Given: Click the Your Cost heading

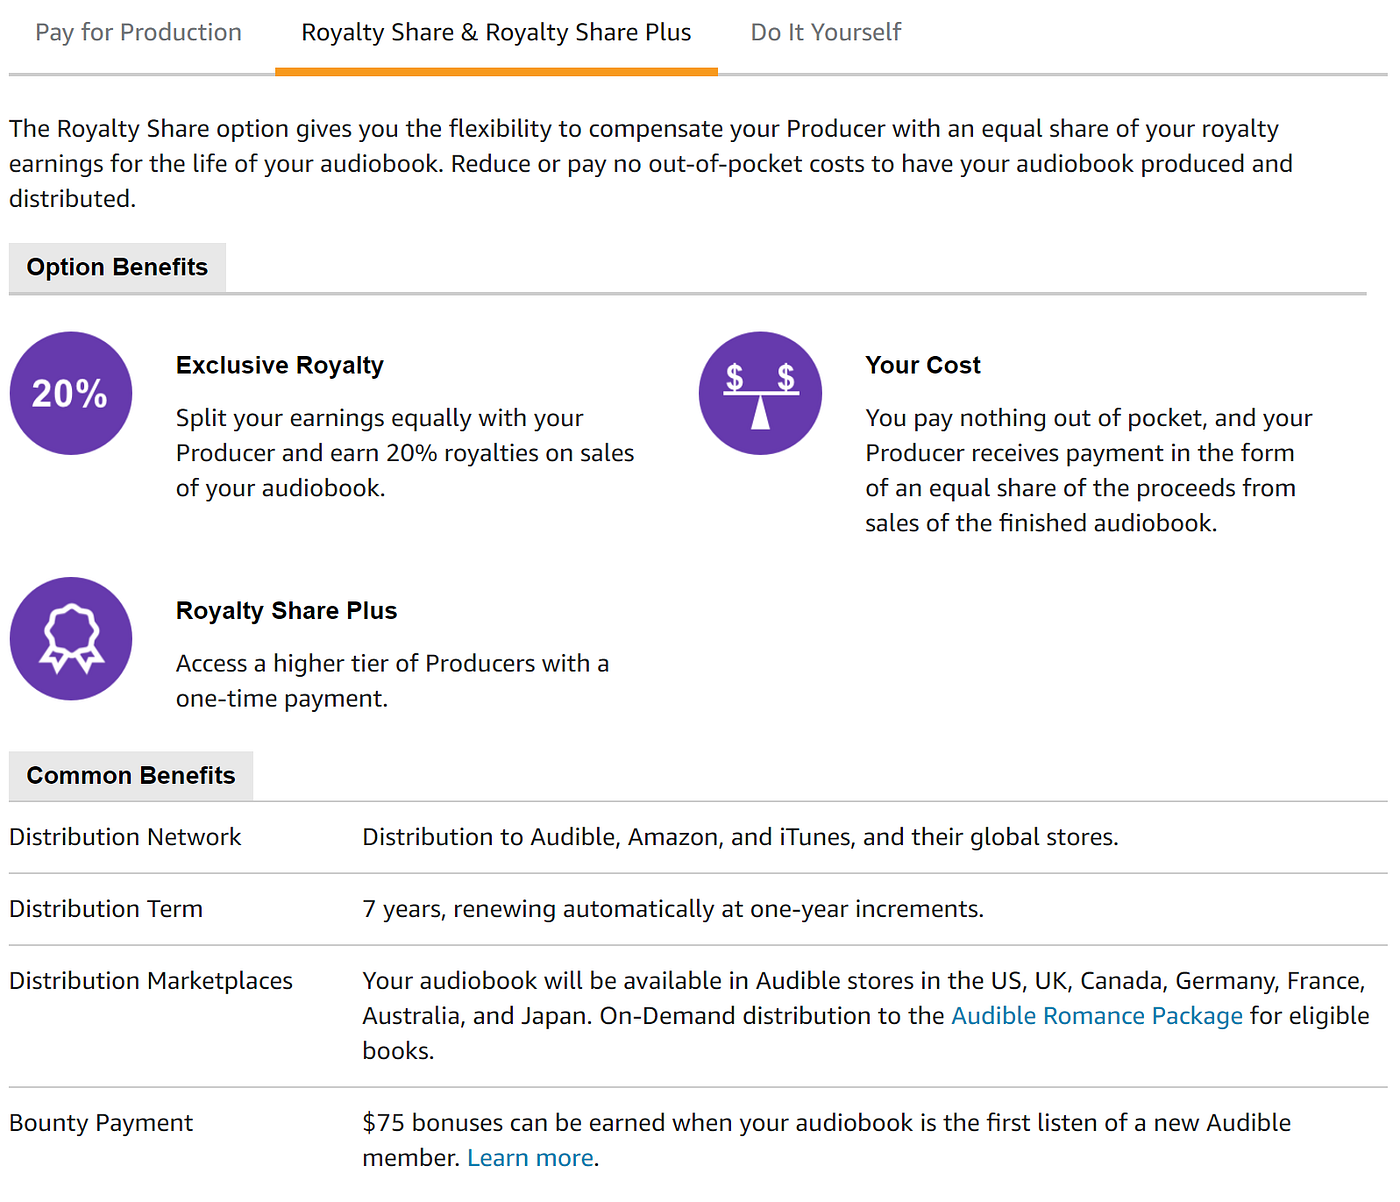Looking at the screenshot, I should (x=923, y=365).
